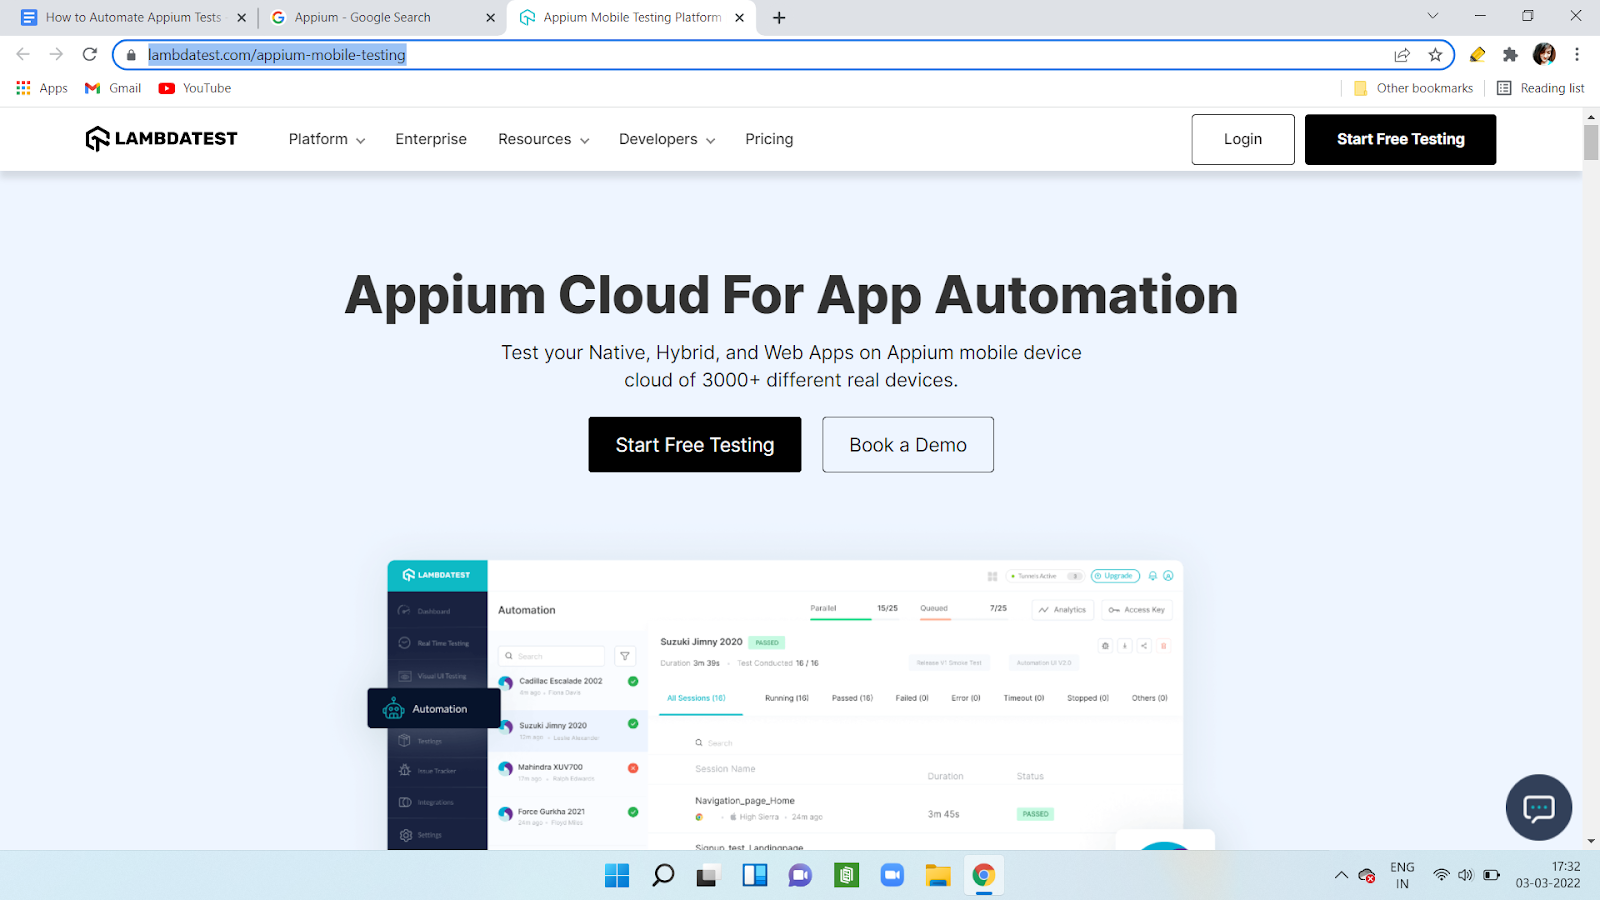Open File Explorer from the taskbar

[938, 876]
